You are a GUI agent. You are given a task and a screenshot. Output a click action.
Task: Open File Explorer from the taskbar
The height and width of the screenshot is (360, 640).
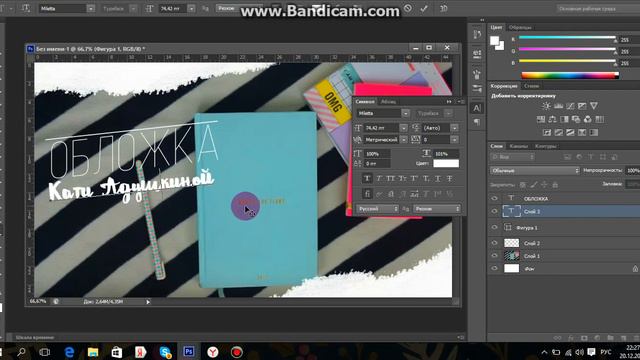(x=93, y=351)
